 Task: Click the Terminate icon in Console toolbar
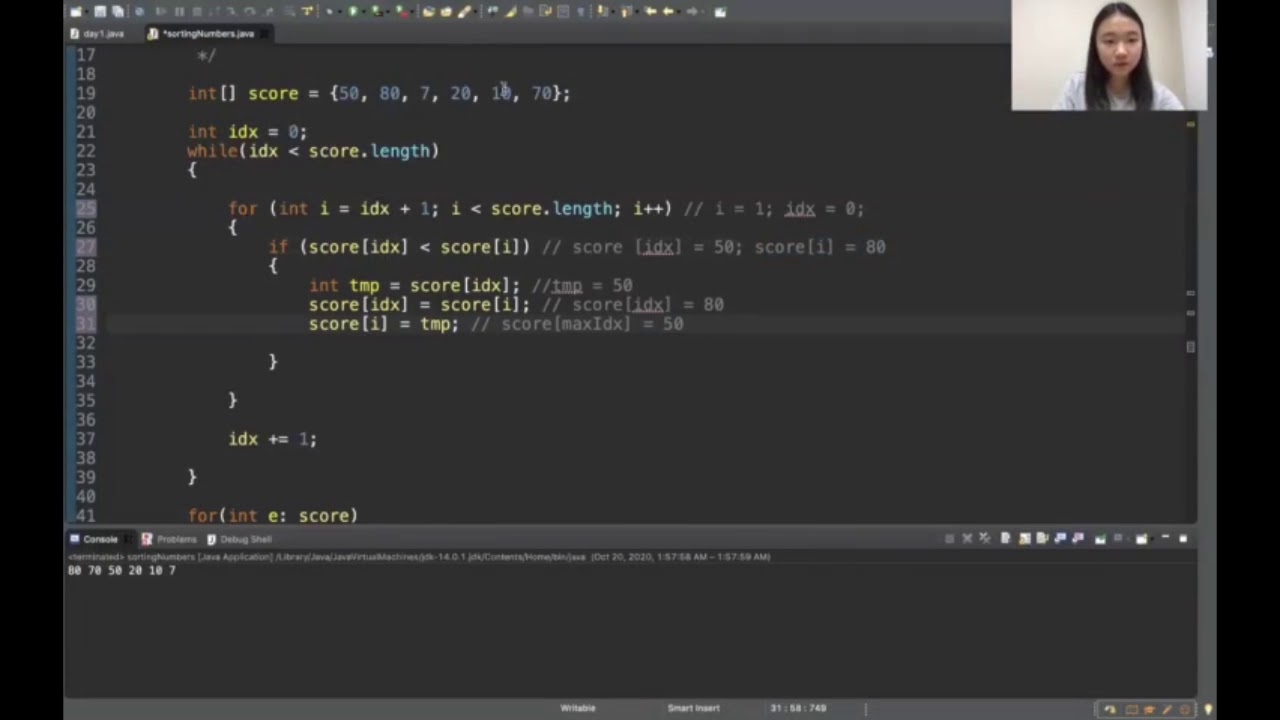949,539
